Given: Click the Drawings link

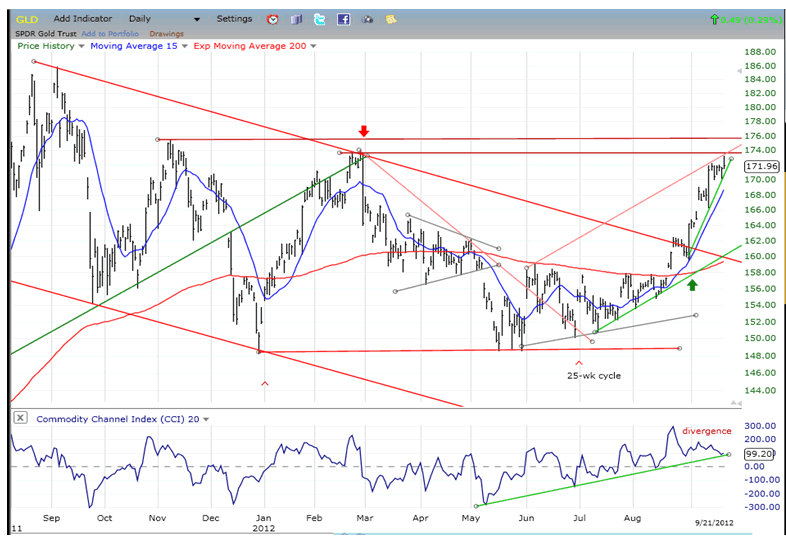Looking at the screenshot, I should point(165,33).
